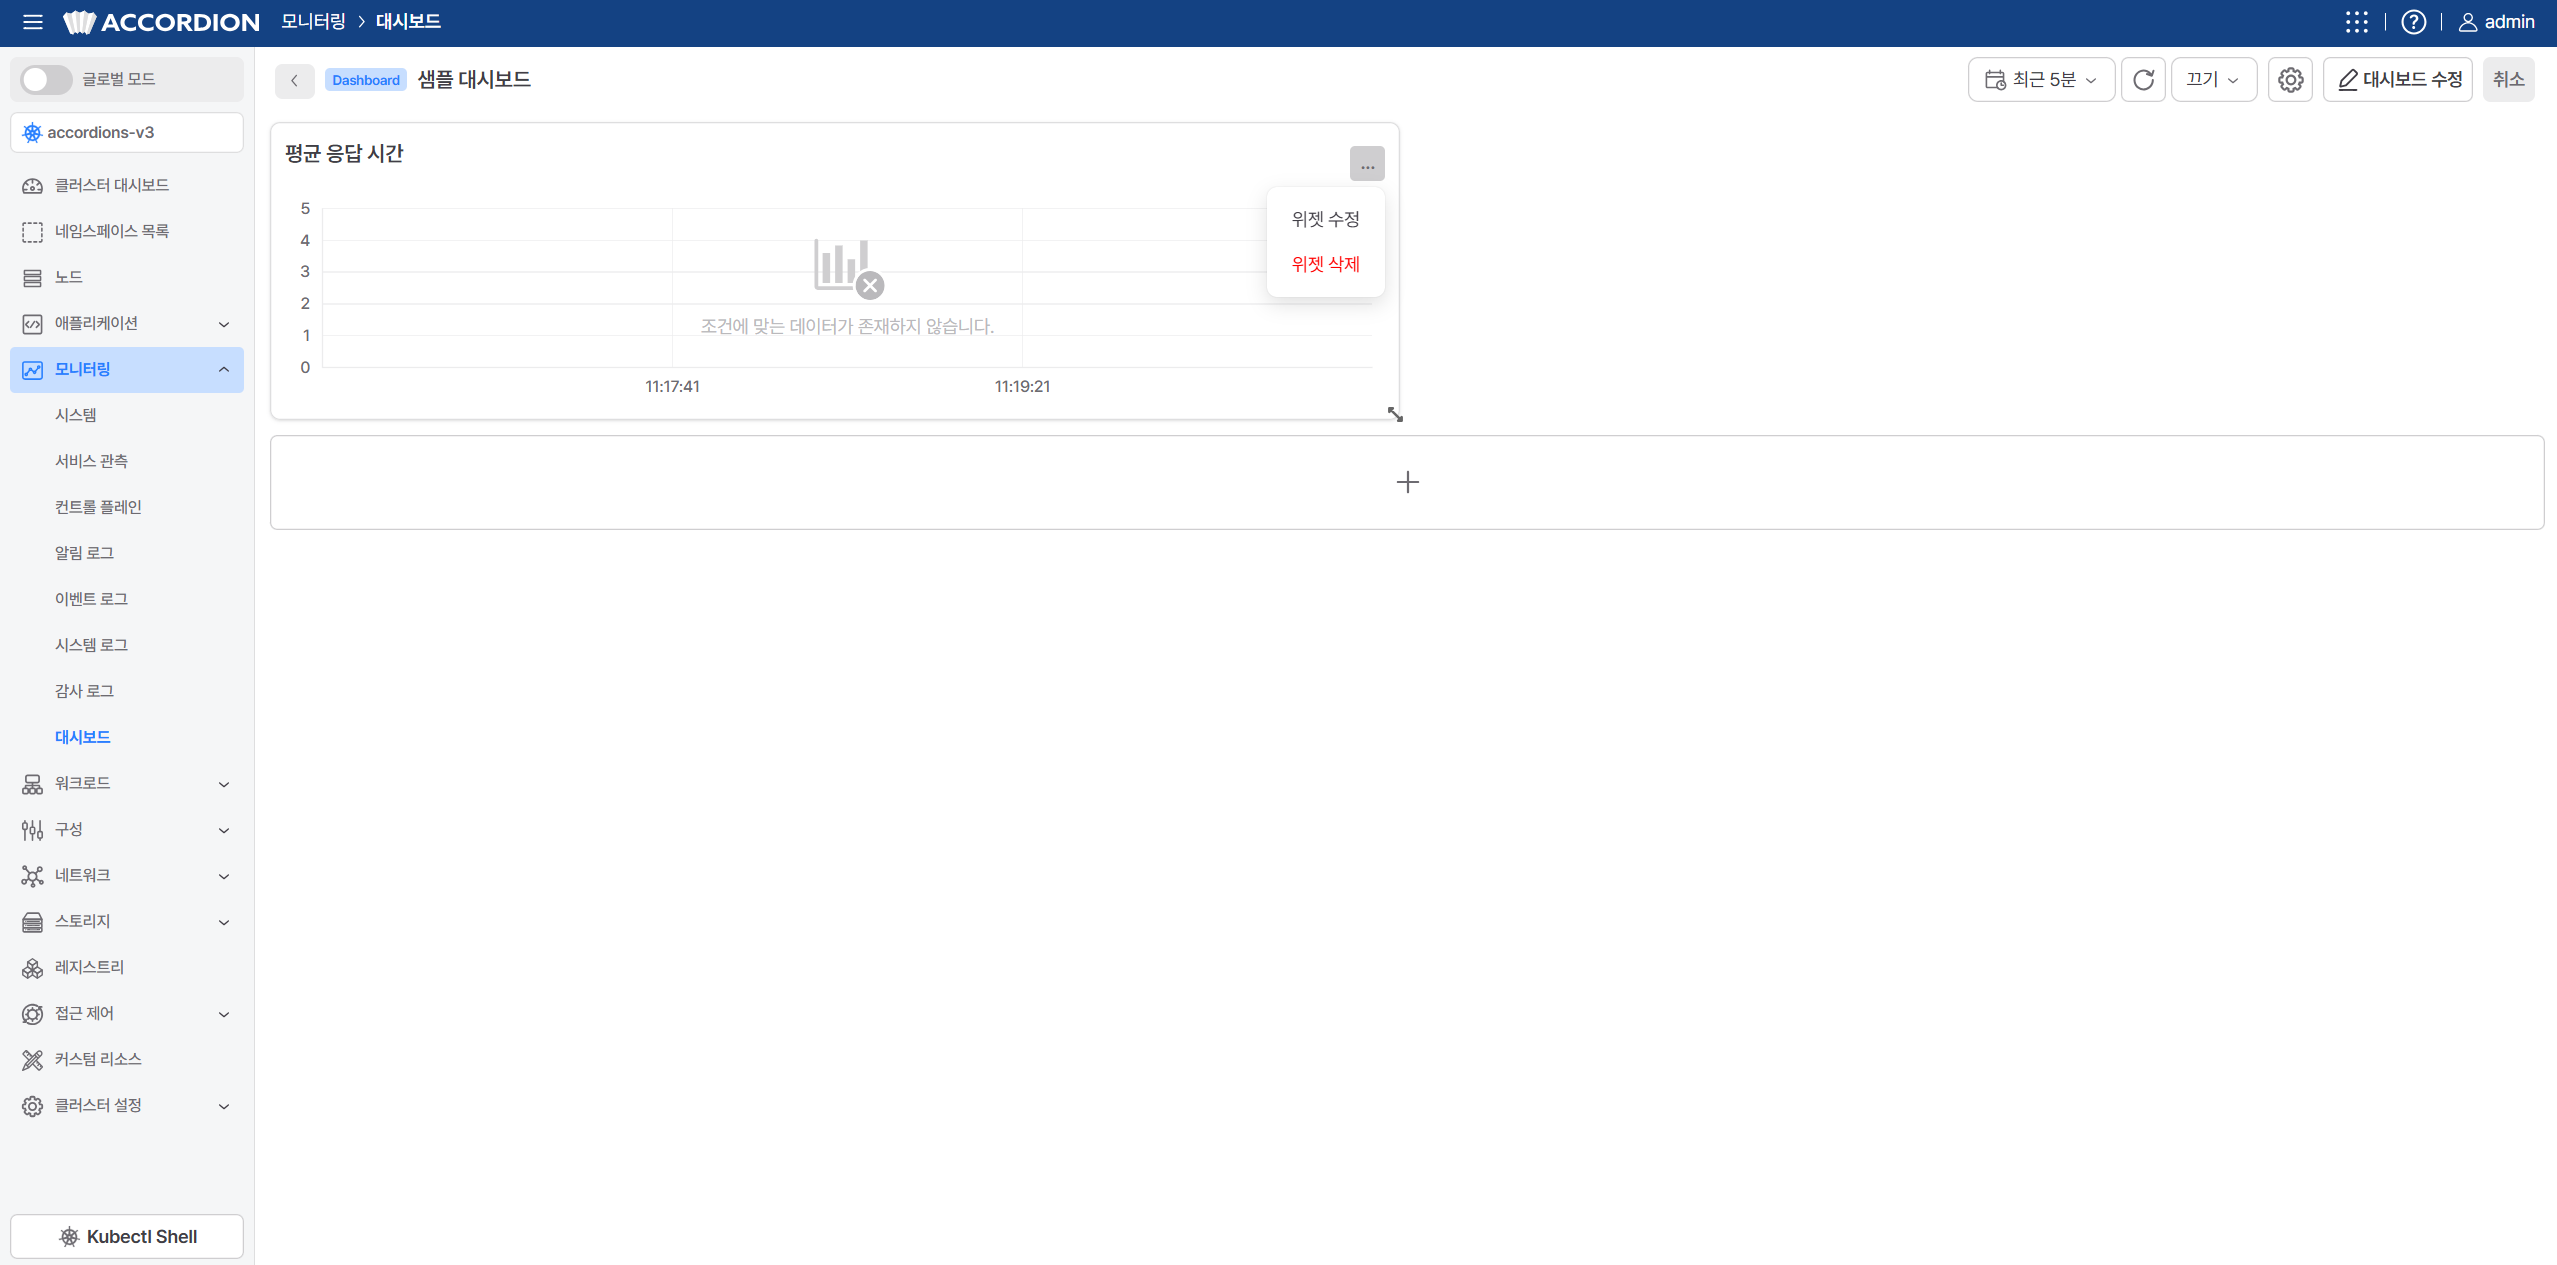The image size is (2557, 1265).
Task: Open 레지스트리 in sidebar
Action: 127,967
